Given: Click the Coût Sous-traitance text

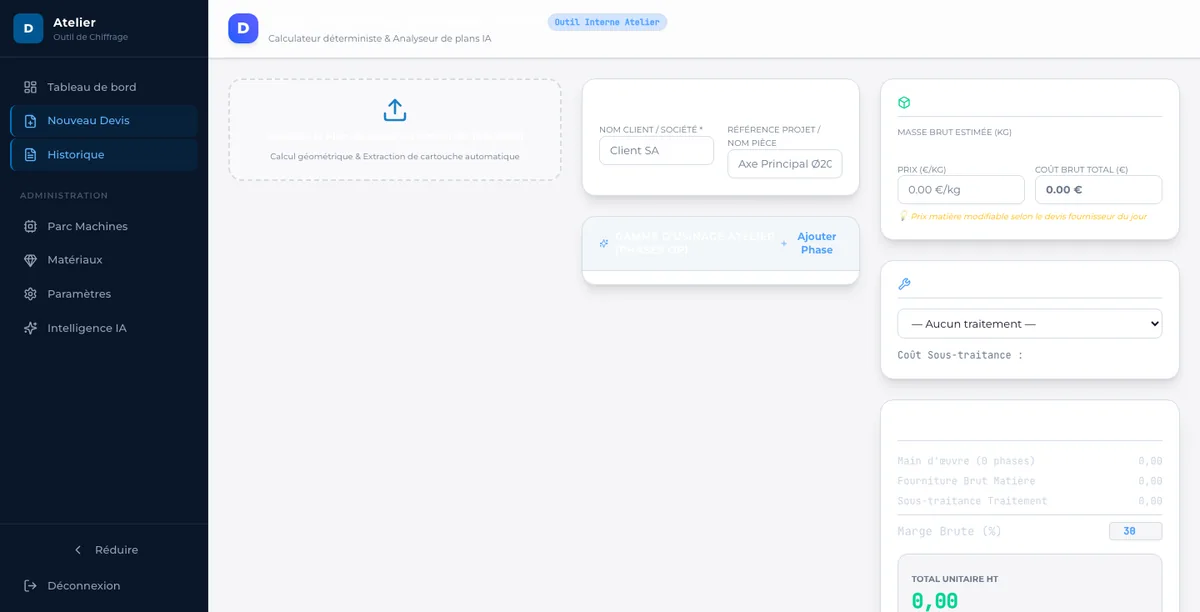Looking at the screenshot, I should point(960,355).
